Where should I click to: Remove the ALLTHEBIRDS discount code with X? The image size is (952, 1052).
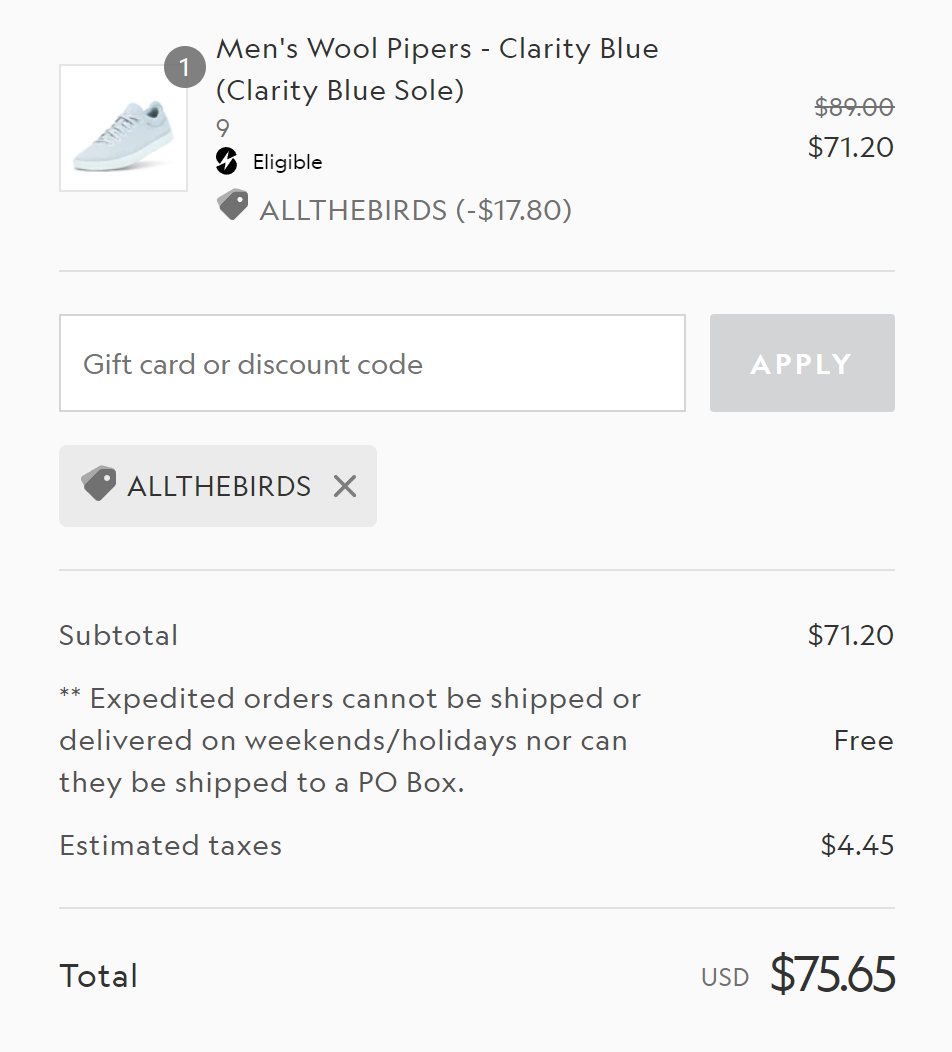[x=345, y=486]
